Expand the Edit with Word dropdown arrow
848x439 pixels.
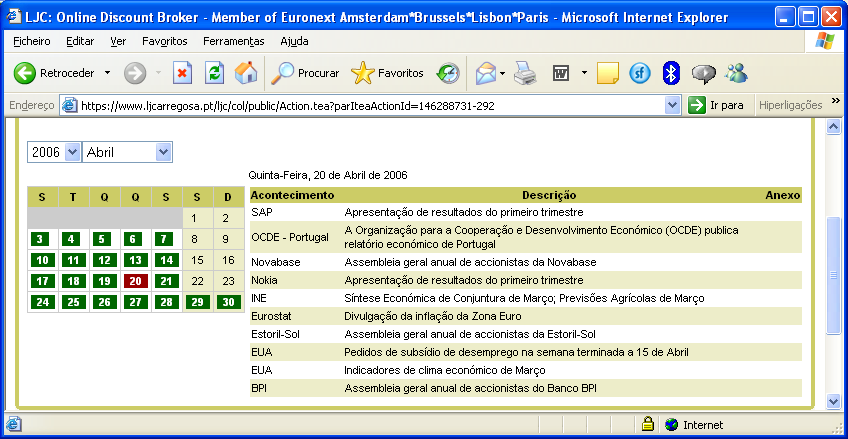[584, 73]
